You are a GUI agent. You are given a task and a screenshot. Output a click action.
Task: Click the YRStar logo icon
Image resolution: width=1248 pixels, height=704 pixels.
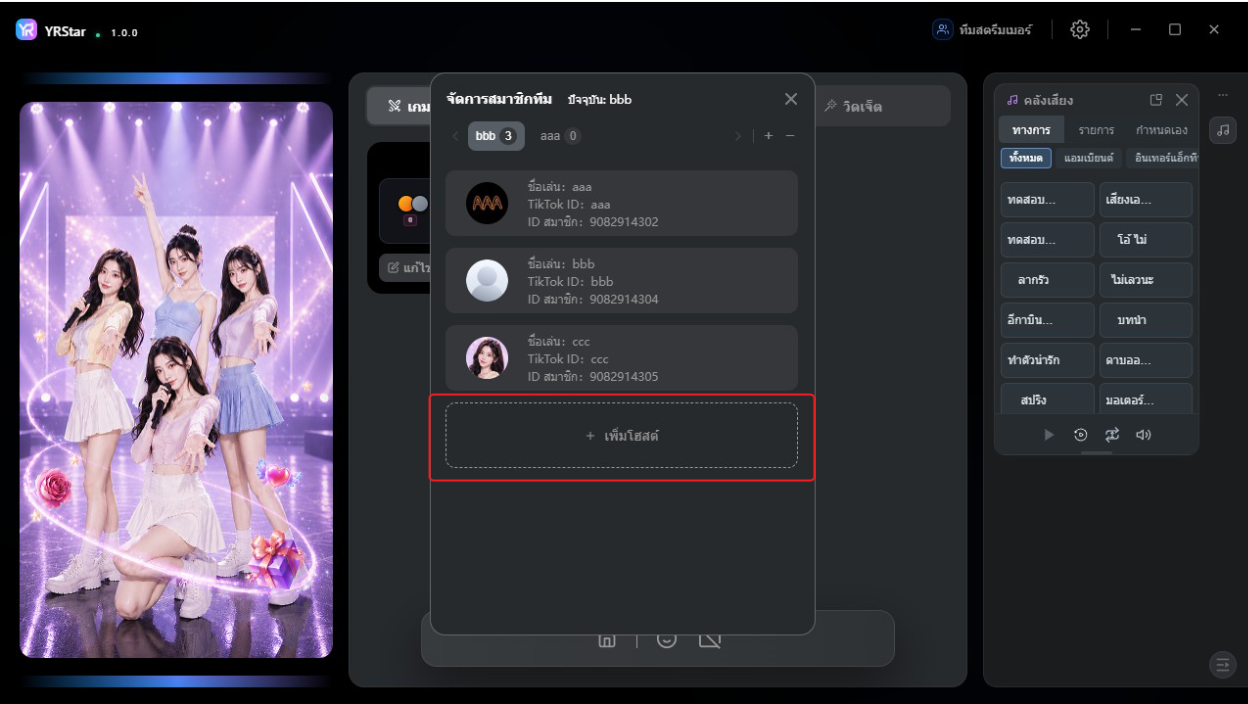26,30
